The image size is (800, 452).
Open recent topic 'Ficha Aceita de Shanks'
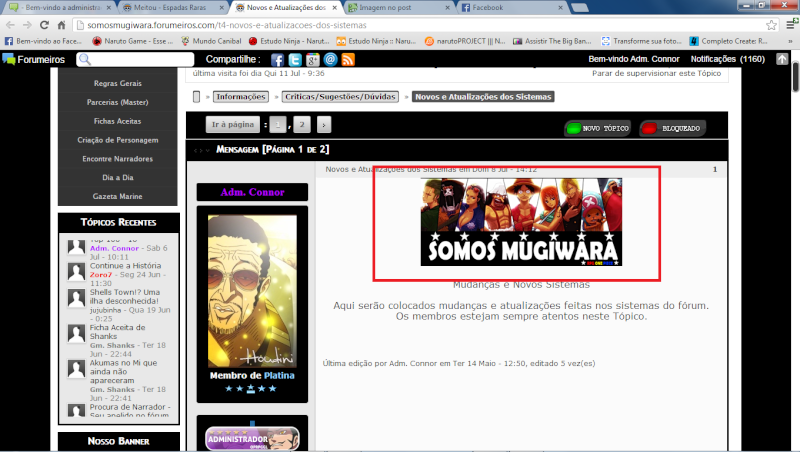coord(117,332)
